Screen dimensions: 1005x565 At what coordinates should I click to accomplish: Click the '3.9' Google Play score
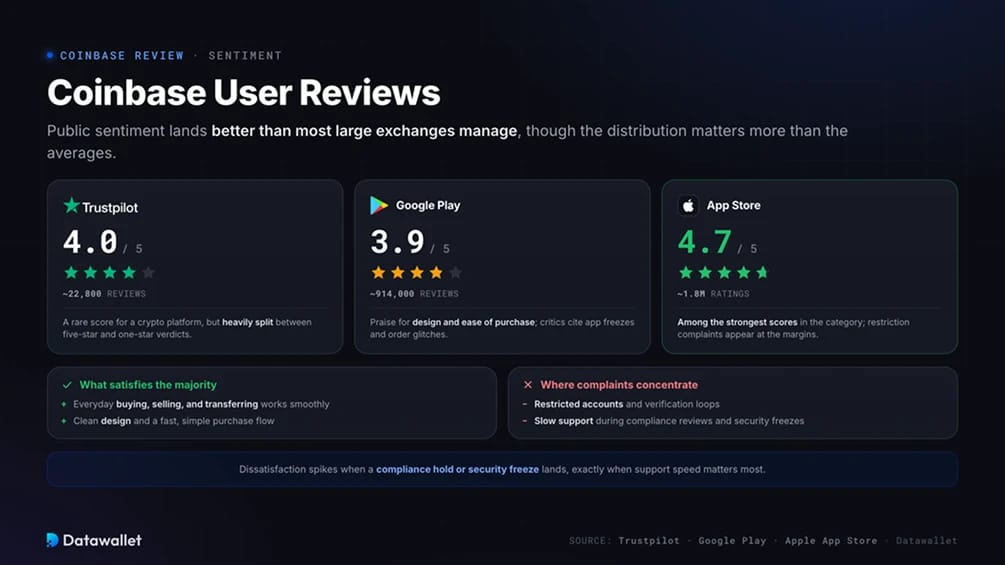pos(397,242)
